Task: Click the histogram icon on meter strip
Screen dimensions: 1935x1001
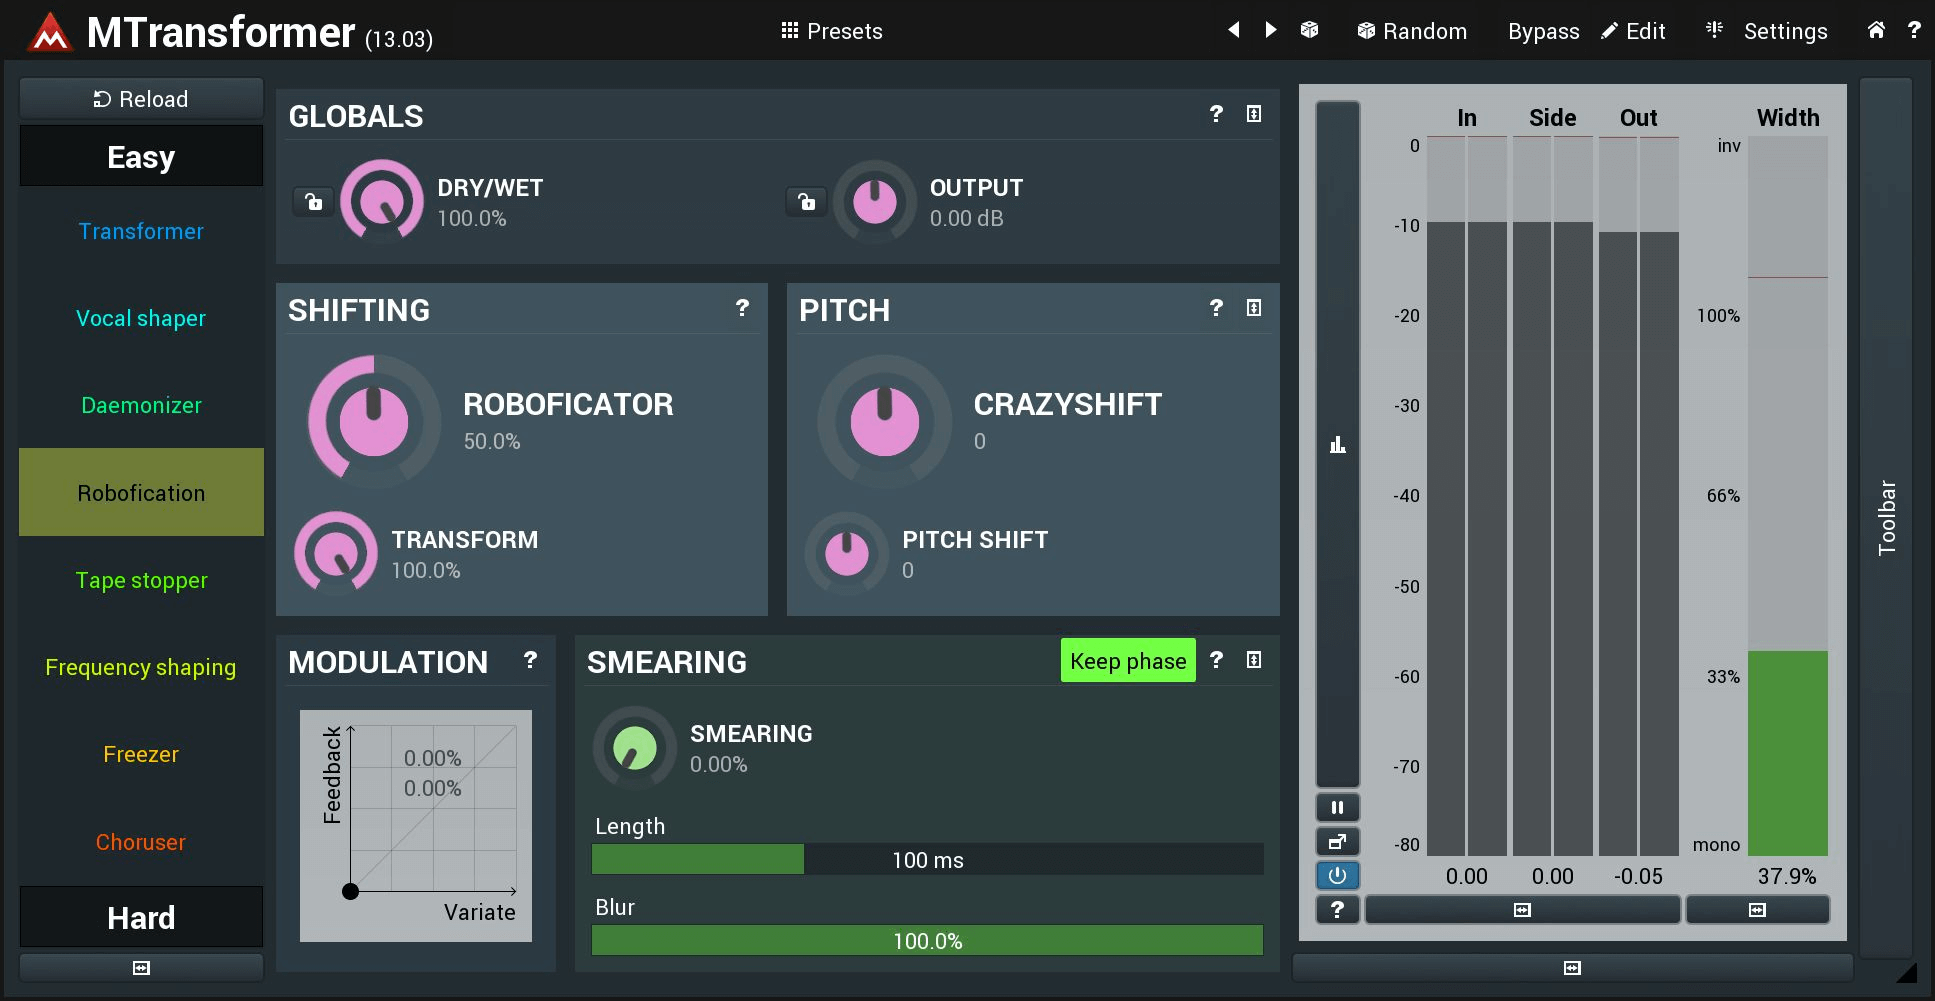Action: tap(1337, 445)
